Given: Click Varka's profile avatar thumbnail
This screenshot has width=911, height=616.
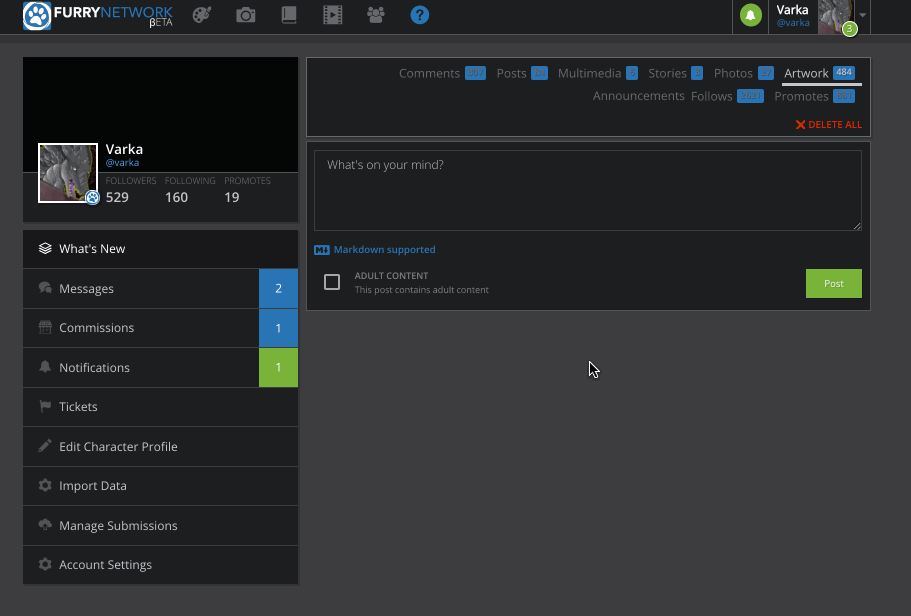Looking at the screenshot, I should click(68, 172).
